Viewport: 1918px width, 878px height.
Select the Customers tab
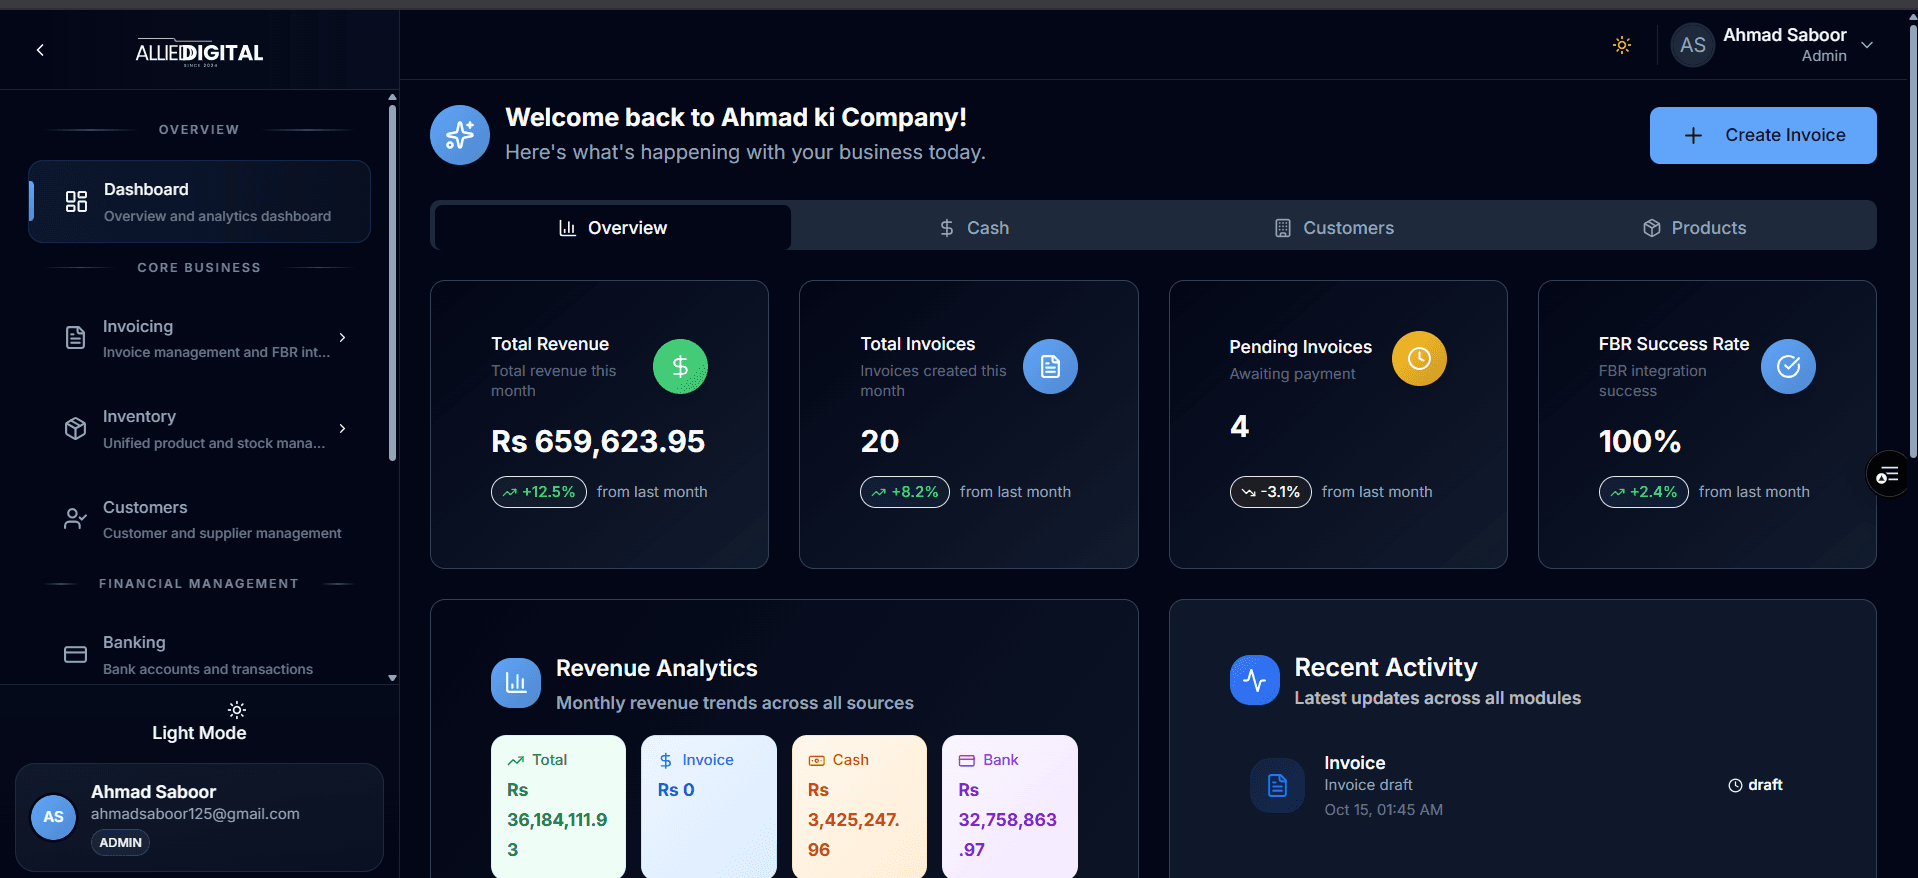1334,228
